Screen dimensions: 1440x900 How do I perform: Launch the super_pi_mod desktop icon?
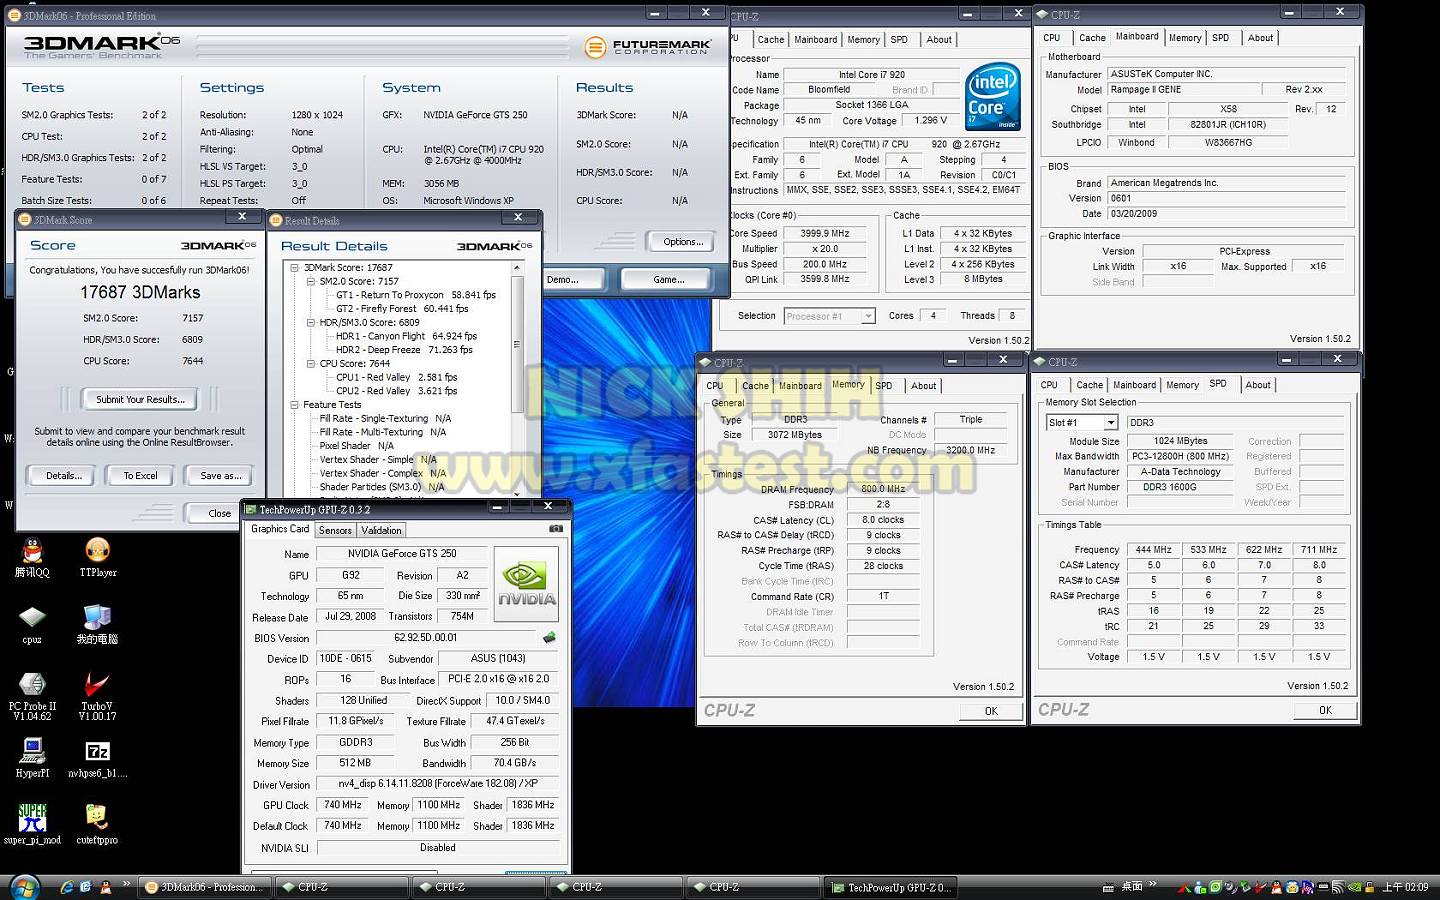(x=32, y=818)
